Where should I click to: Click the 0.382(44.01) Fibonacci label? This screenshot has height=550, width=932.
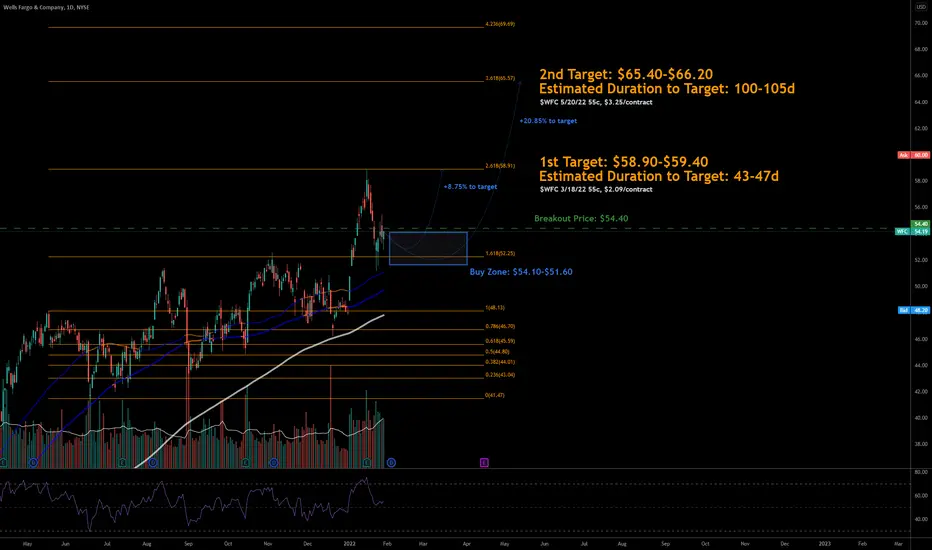click(500, 362)
